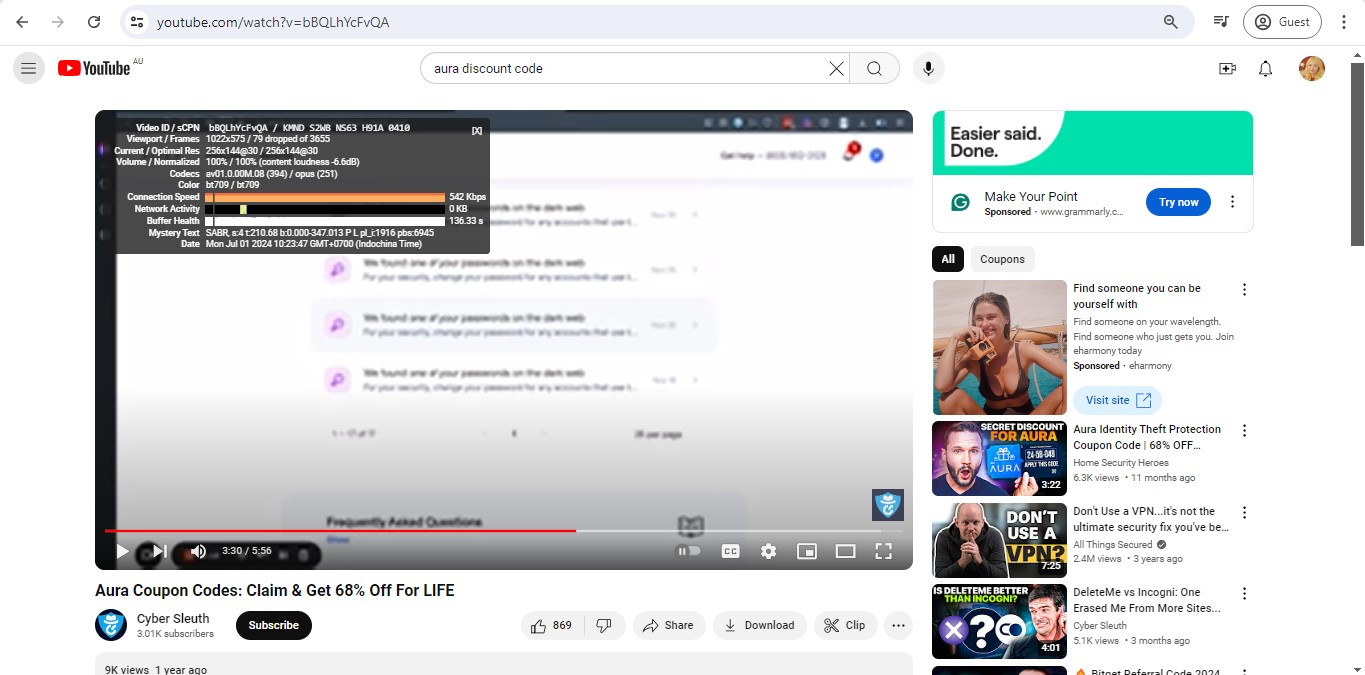Open options for Grammarly sponsored ad
1365x675 pixels.
coord(1232,202)
